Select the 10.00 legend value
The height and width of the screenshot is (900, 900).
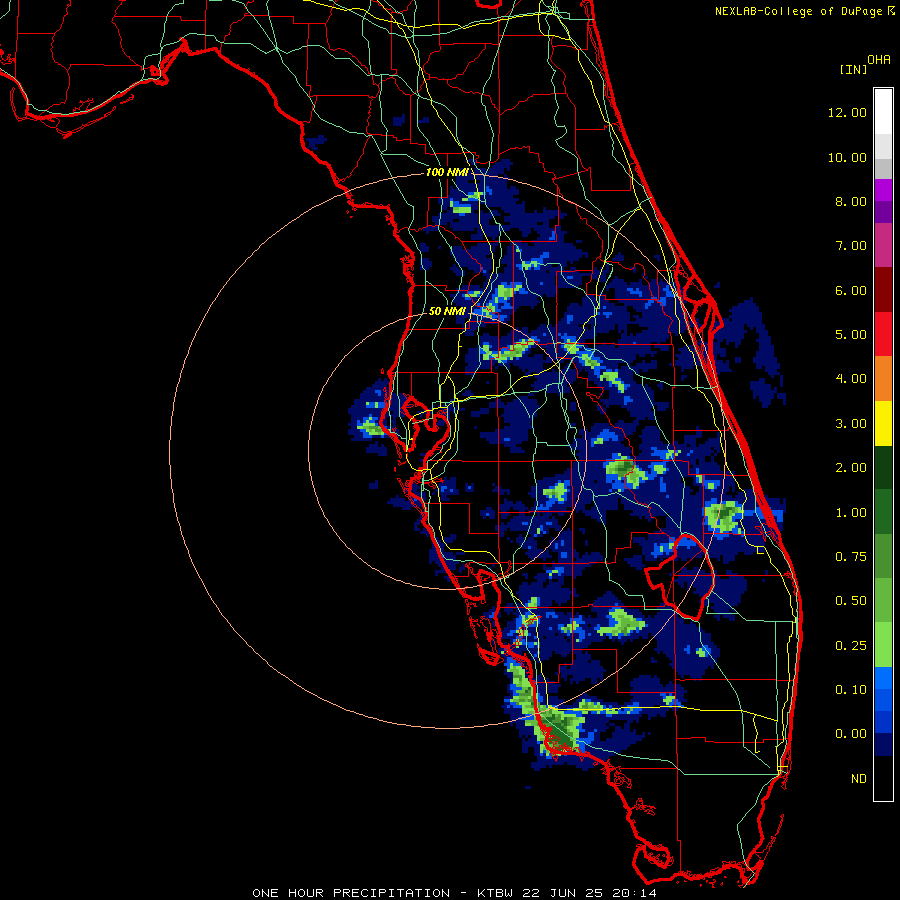coord(847,157)
